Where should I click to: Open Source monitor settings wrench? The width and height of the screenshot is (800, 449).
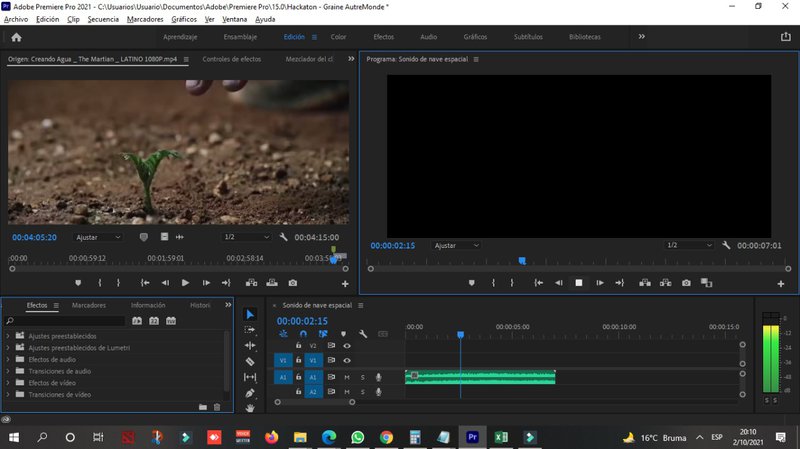tap(283, 237)
